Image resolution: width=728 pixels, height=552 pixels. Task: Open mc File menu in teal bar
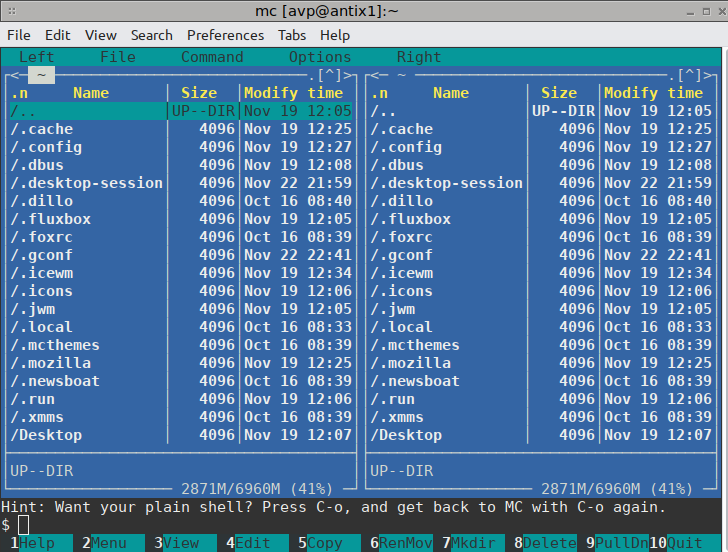118,57
